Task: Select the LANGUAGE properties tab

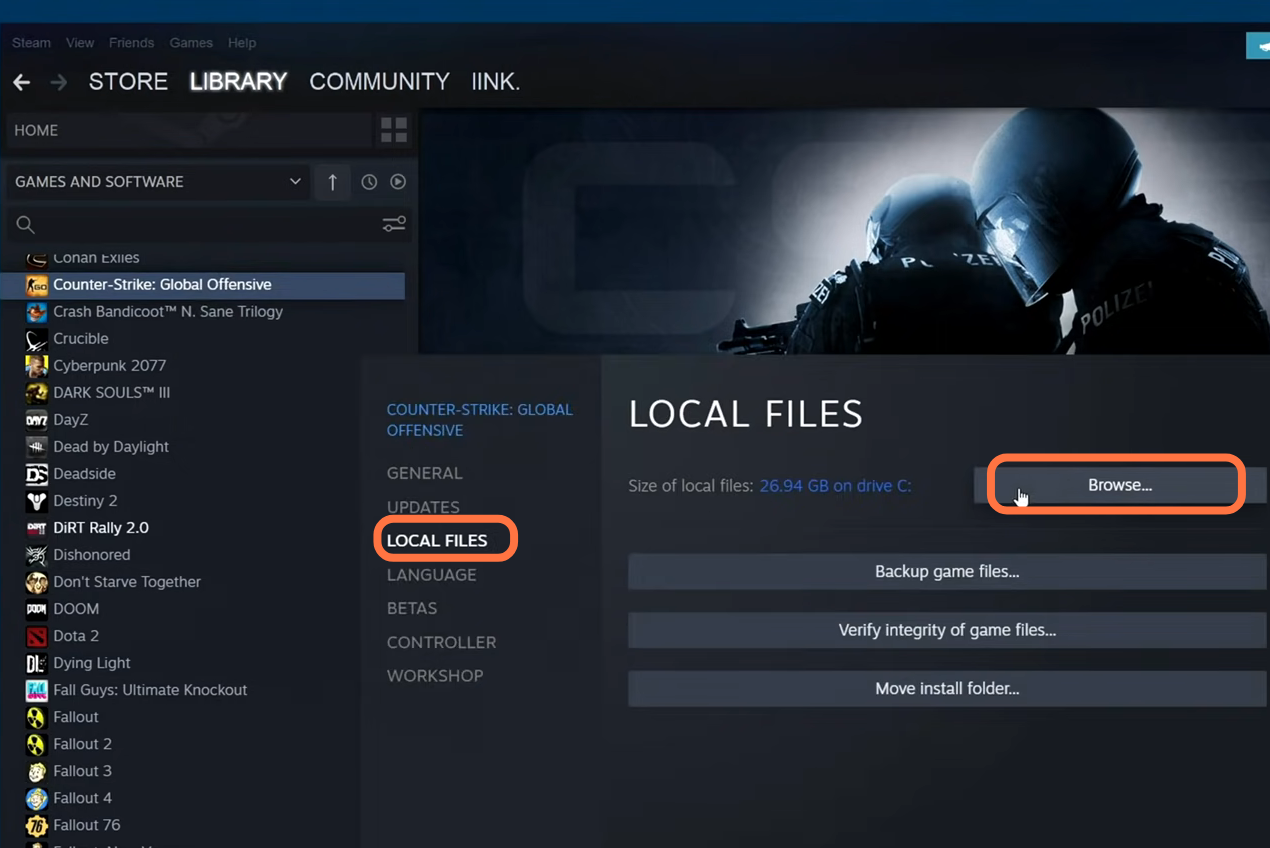Action: click(431, 575)
